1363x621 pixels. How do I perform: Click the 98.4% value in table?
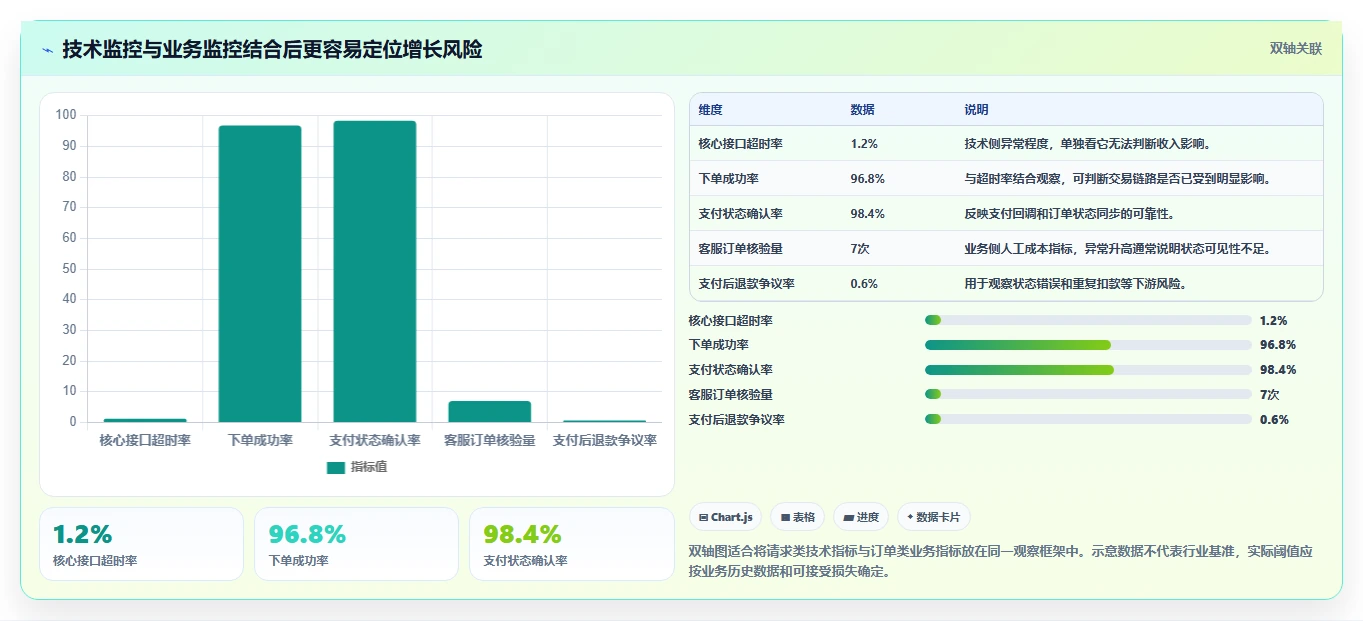pyautogui.click(x=867, y=214)
